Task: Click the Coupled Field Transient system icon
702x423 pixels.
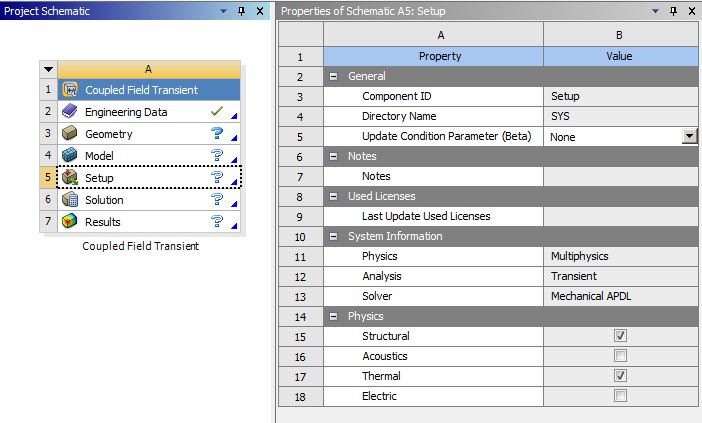Action: coord(70,90)
